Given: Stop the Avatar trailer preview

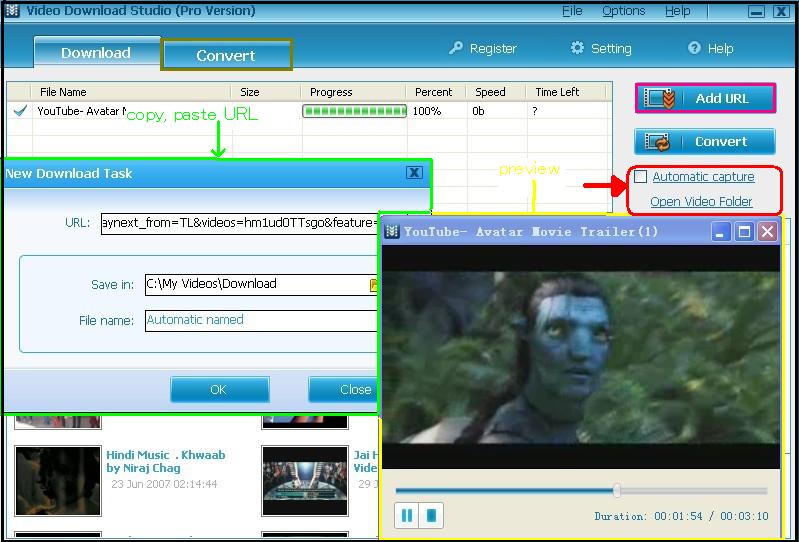Looking at the screenshot, I should [x=431, y=516].
